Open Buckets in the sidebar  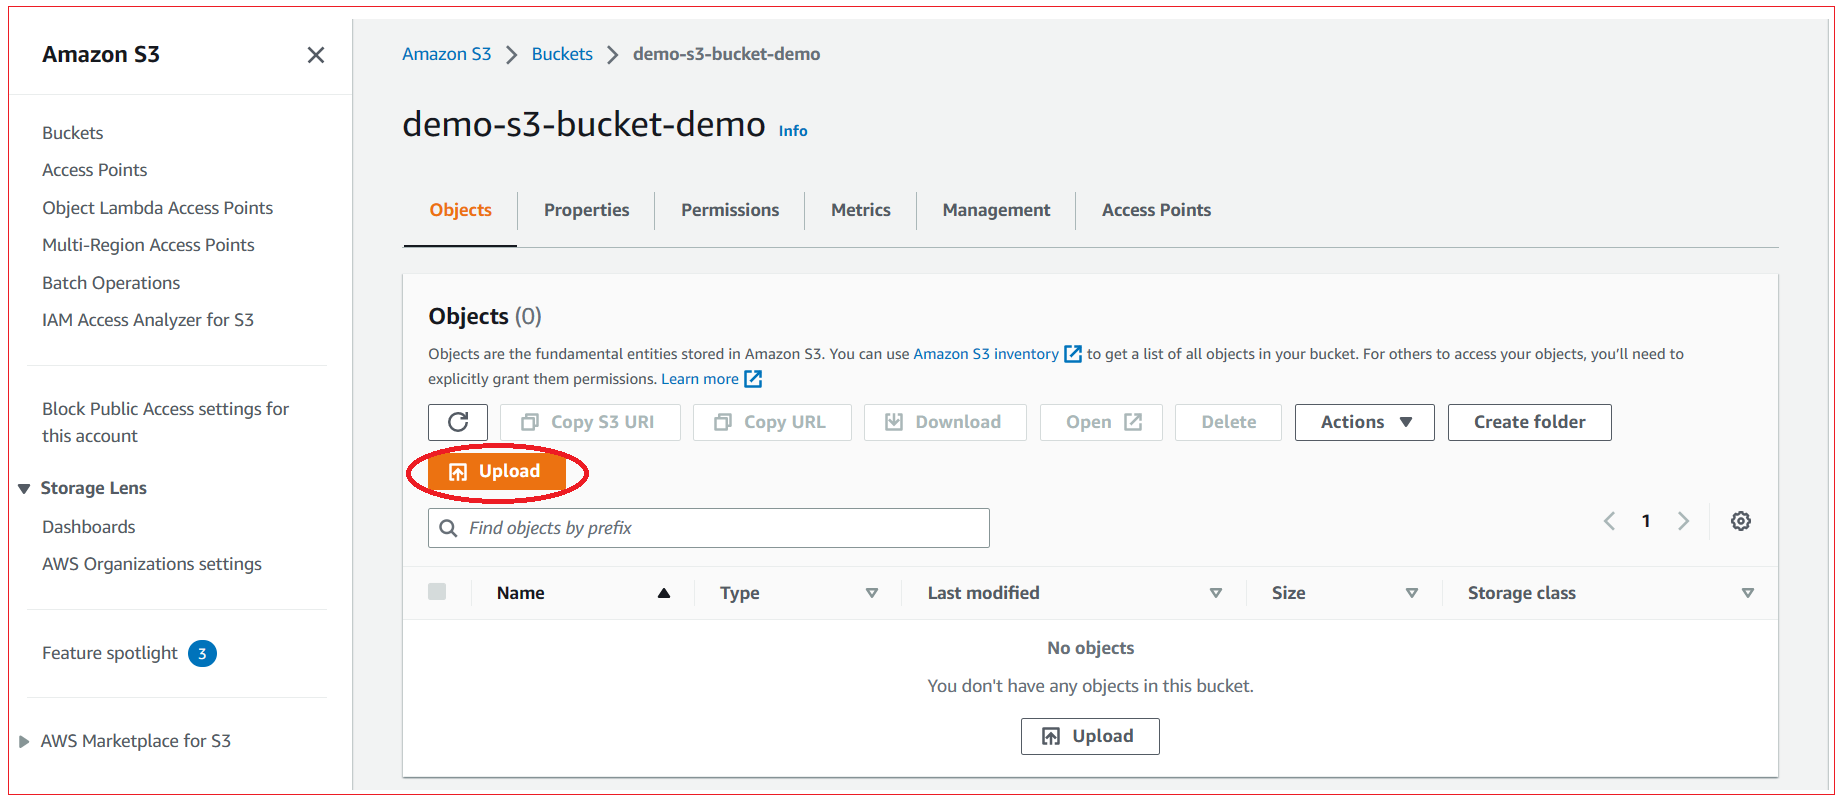(73, 133)
